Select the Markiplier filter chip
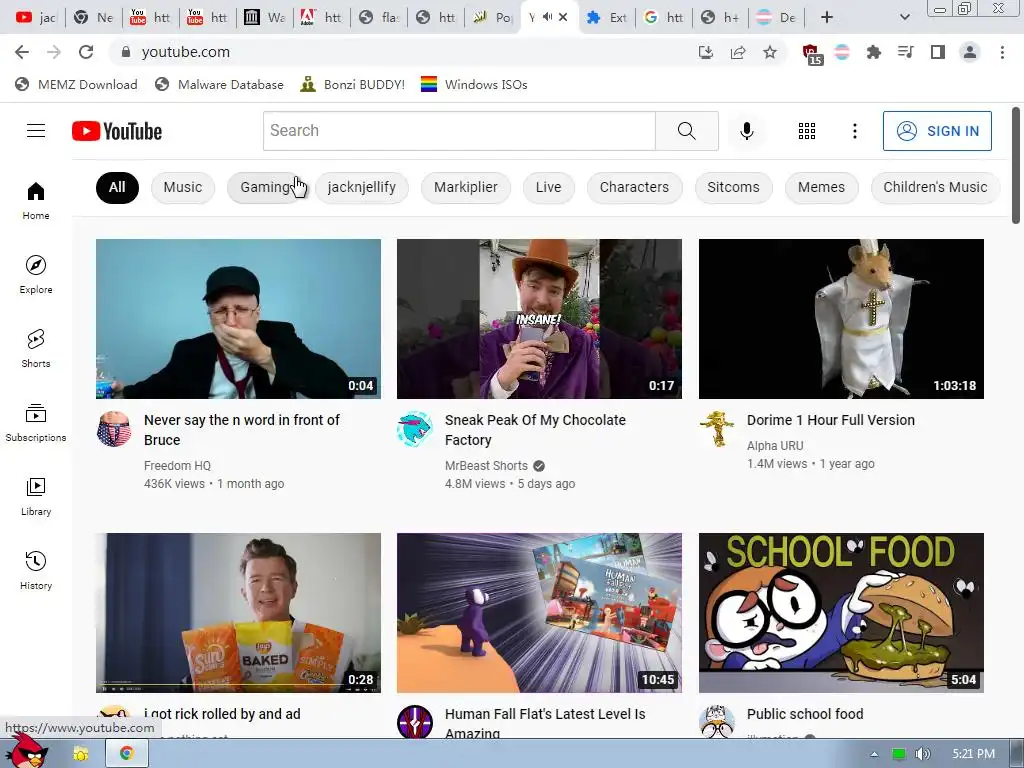Screen dimensions: 1024x768 click(466, 187)
